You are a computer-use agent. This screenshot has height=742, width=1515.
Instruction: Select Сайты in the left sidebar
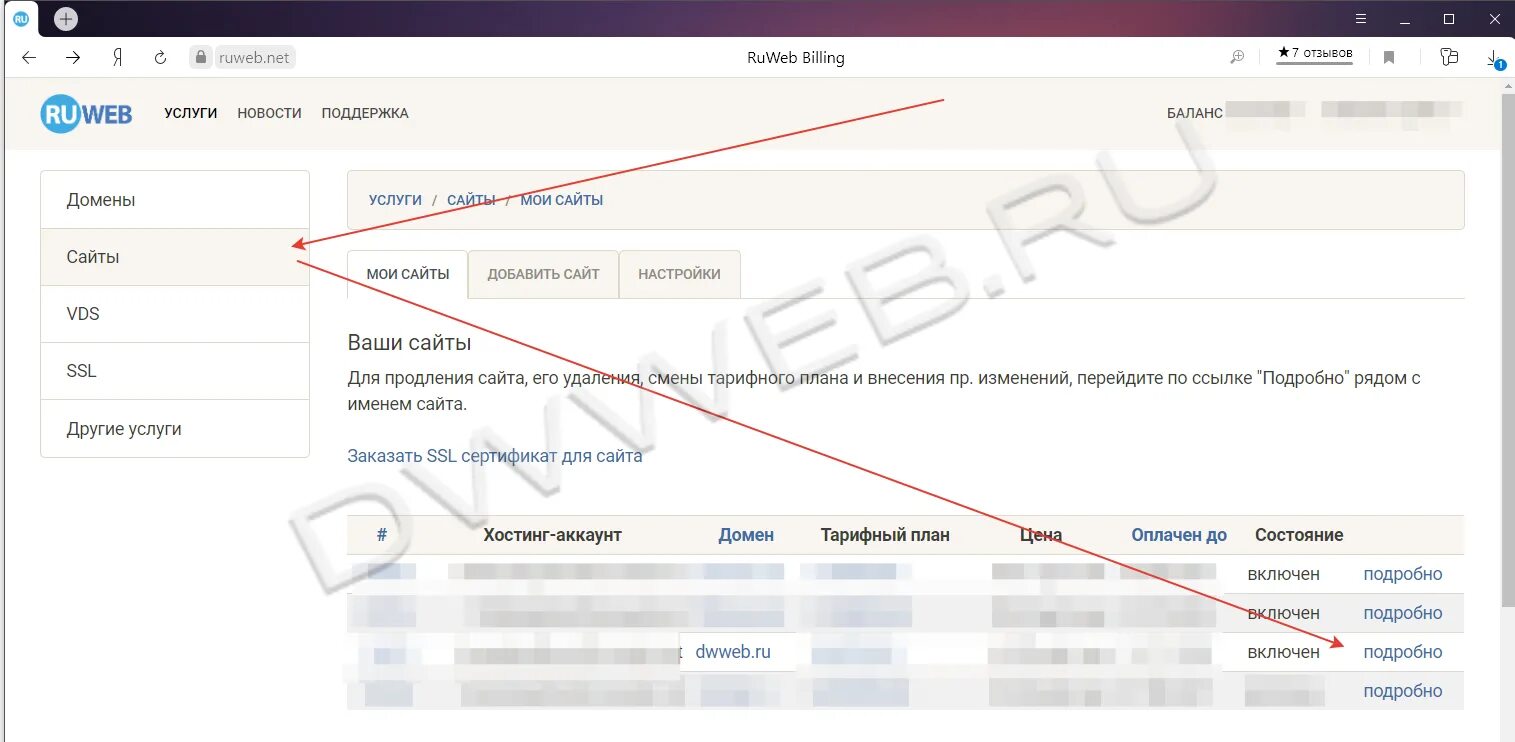(x=175, y=257)
